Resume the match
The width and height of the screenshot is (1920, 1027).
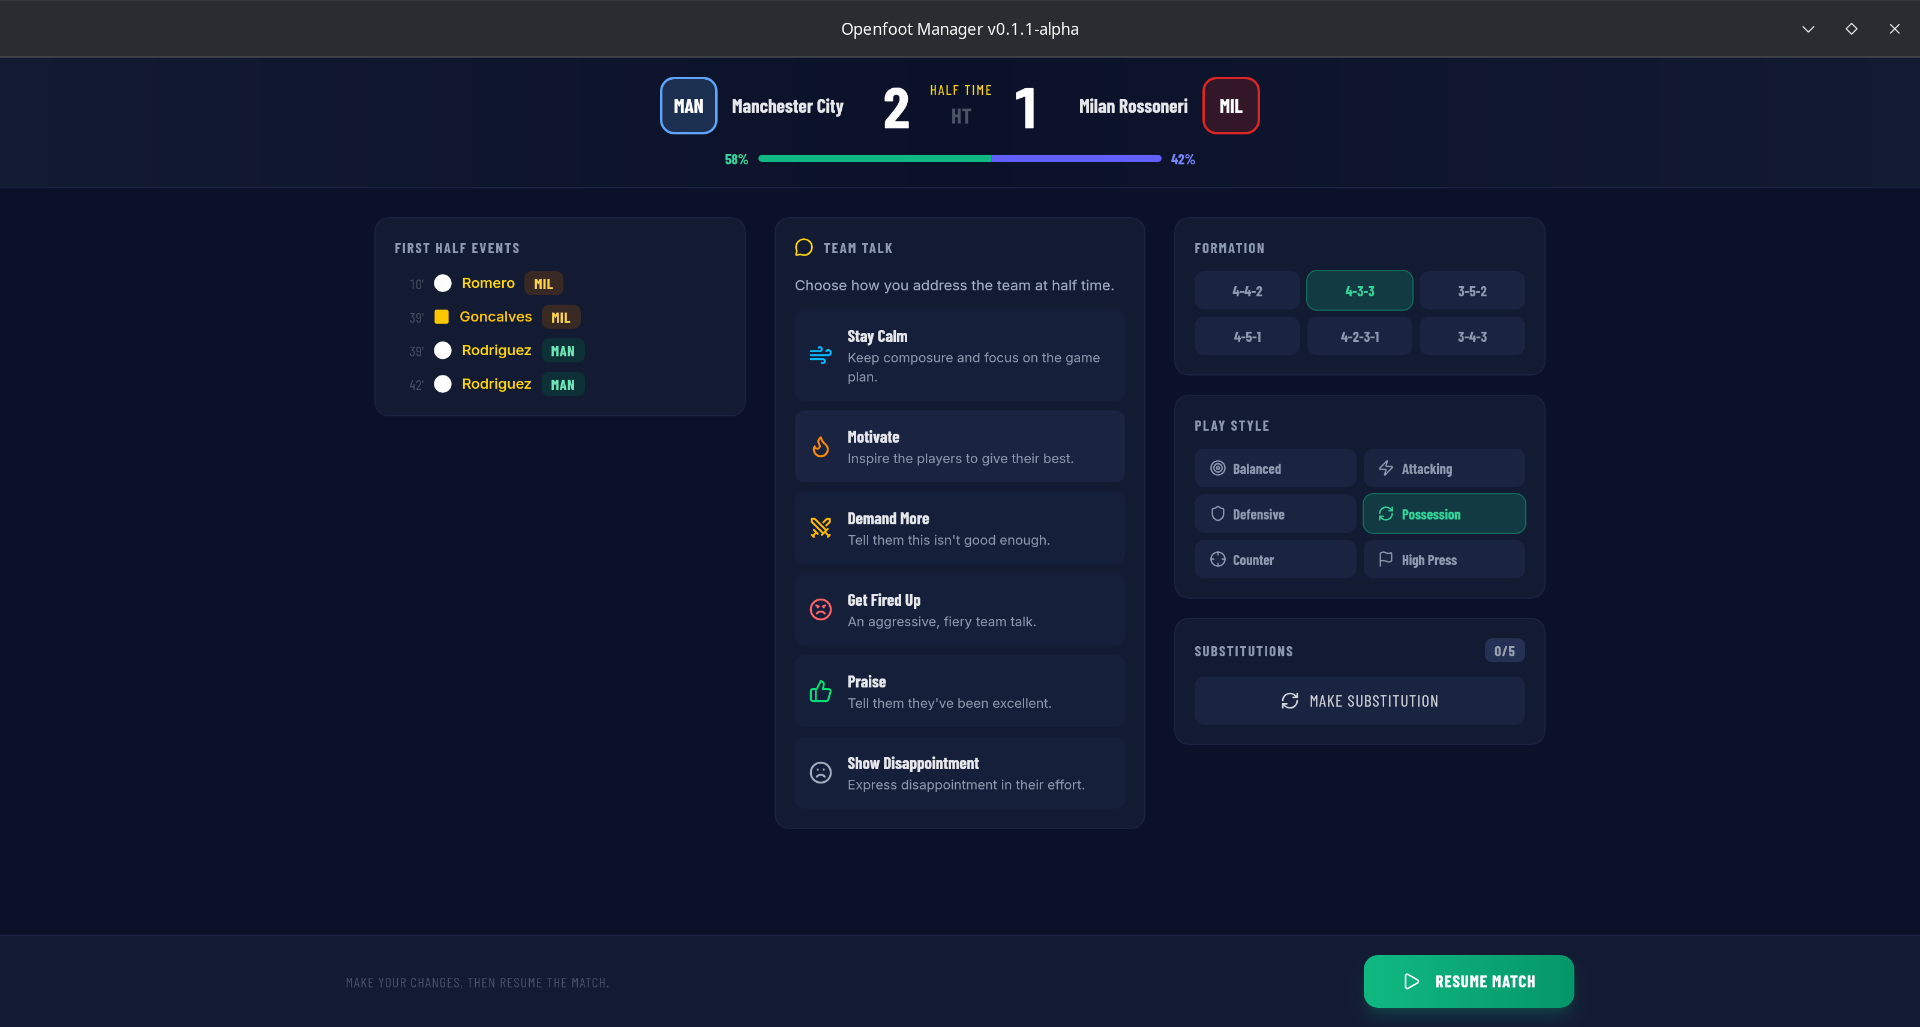tap(1468, 982)
